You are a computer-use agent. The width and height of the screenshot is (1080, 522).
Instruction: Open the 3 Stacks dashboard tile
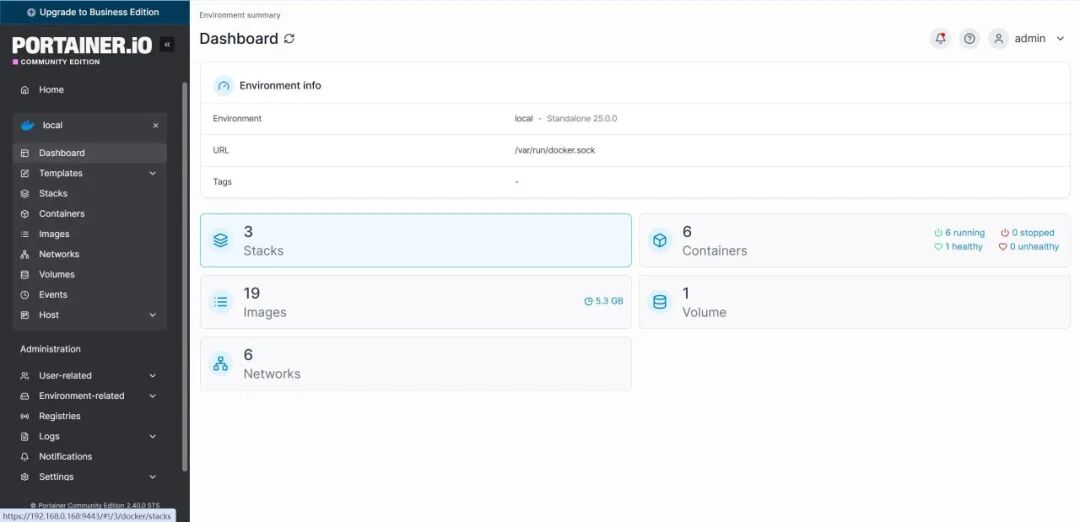coord(415,240)
